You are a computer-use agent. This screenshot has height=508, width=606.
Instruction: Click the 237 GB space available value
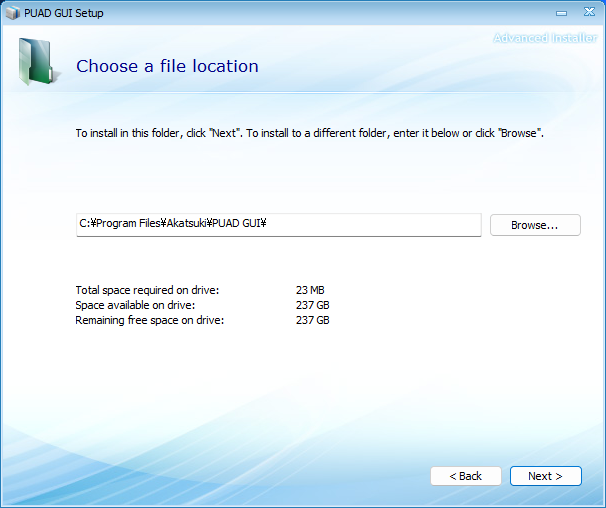pos(312,305)
